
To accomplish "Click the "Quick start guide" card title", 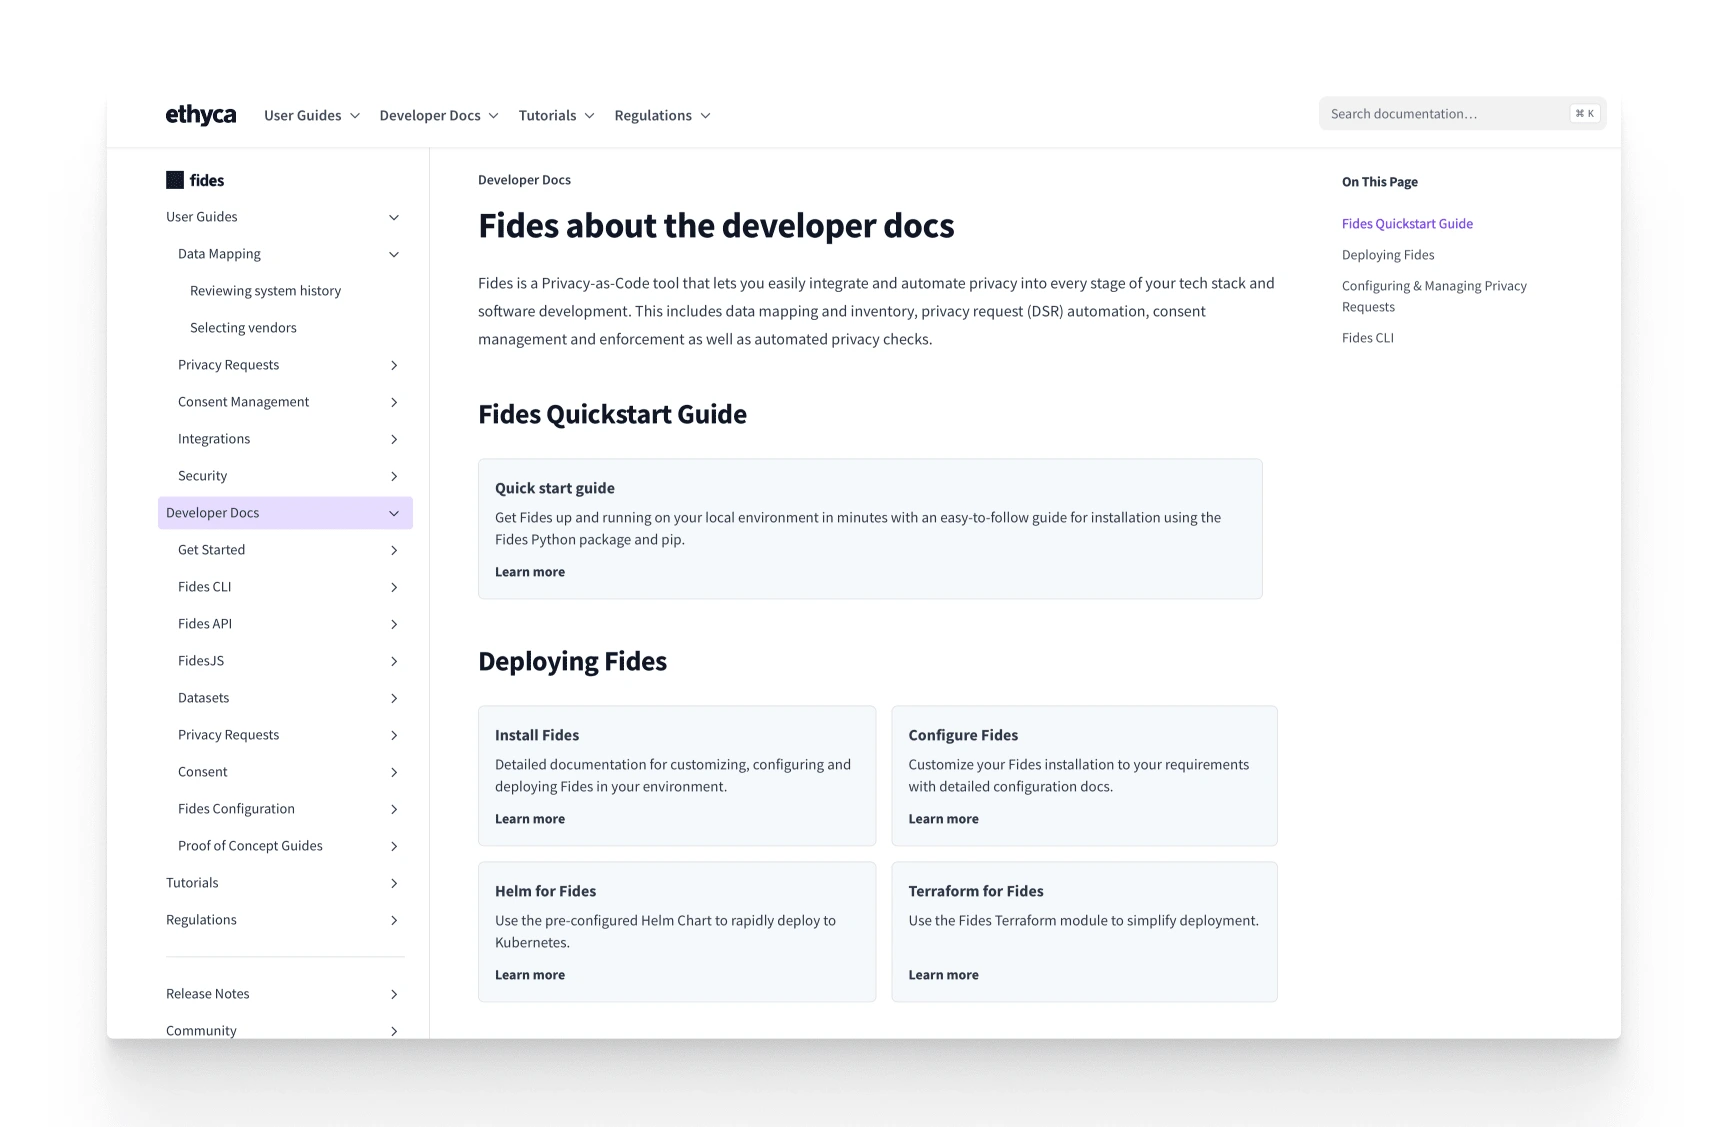I will point(555,488).
